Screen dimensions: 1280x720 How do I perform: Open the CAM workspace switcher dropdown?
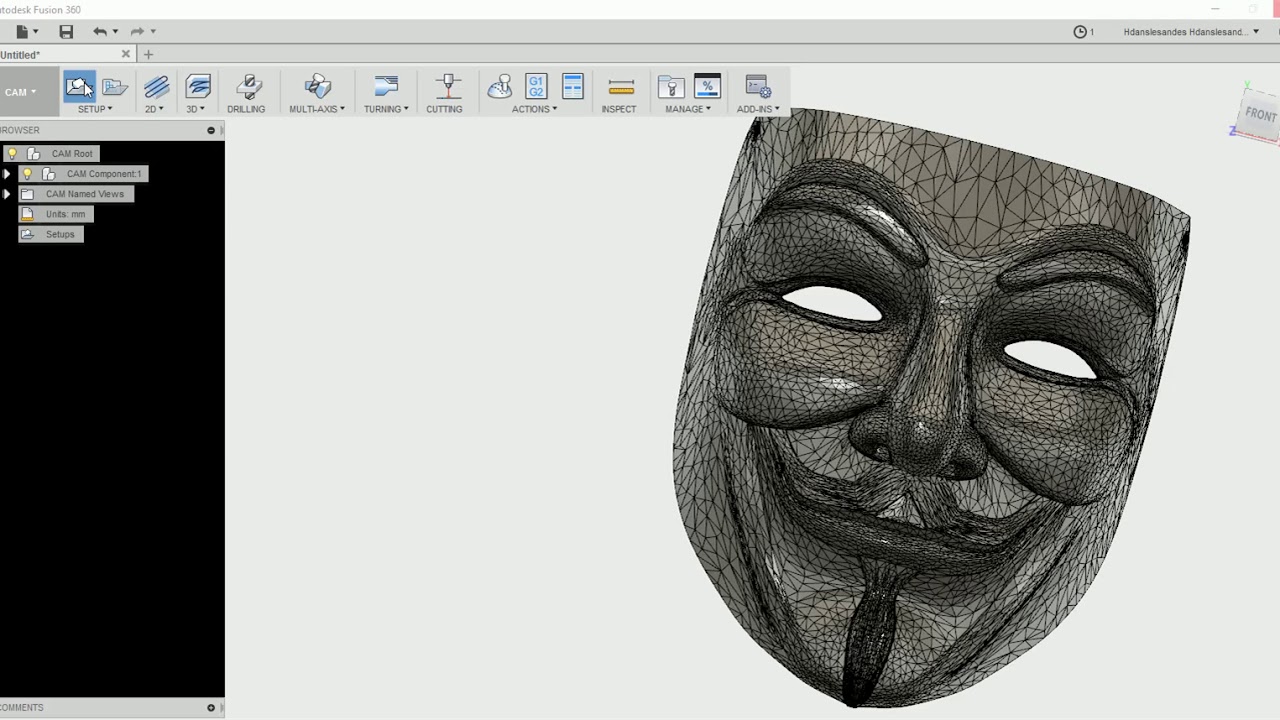[20, 92]
